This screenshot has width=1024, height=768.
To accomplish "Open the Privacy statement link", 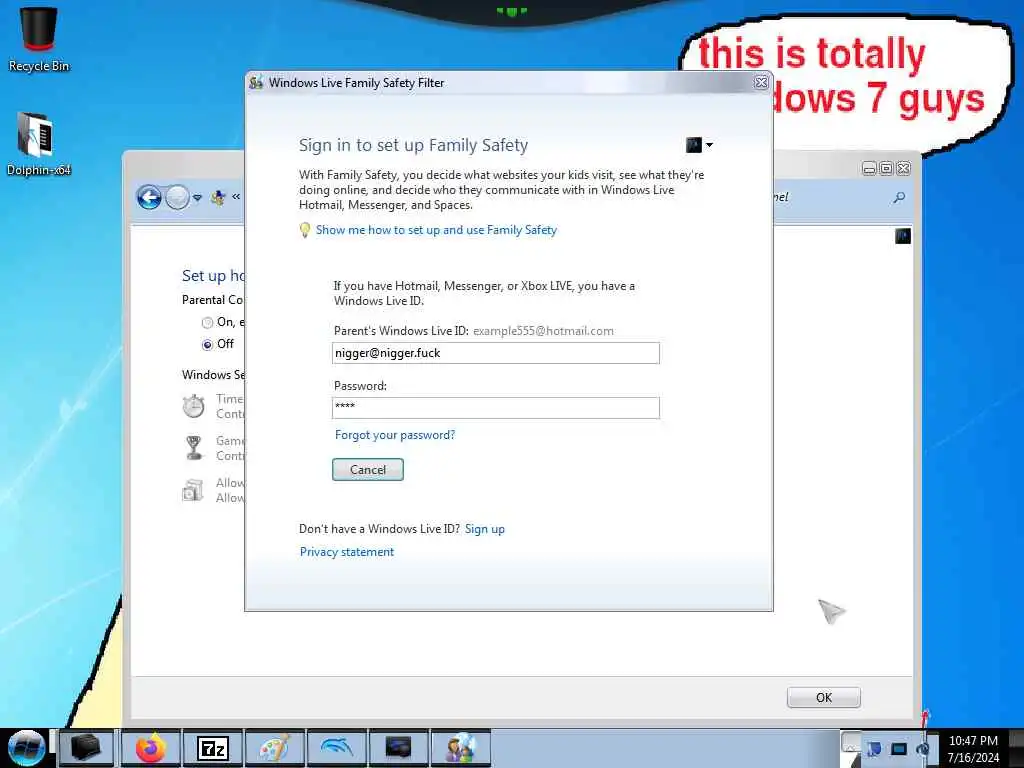I will 347,552.
